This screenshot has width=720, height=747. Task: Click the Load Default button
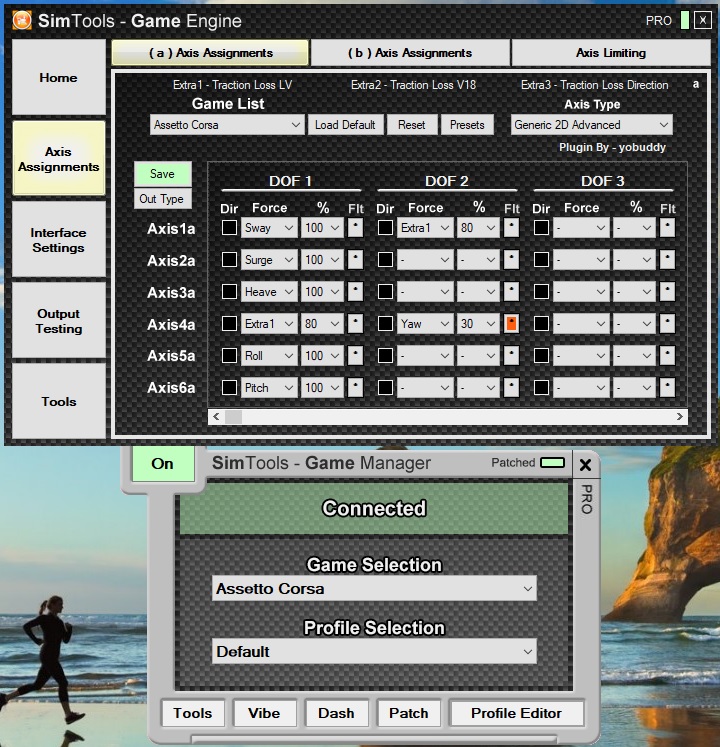click(x=345, y=125)
